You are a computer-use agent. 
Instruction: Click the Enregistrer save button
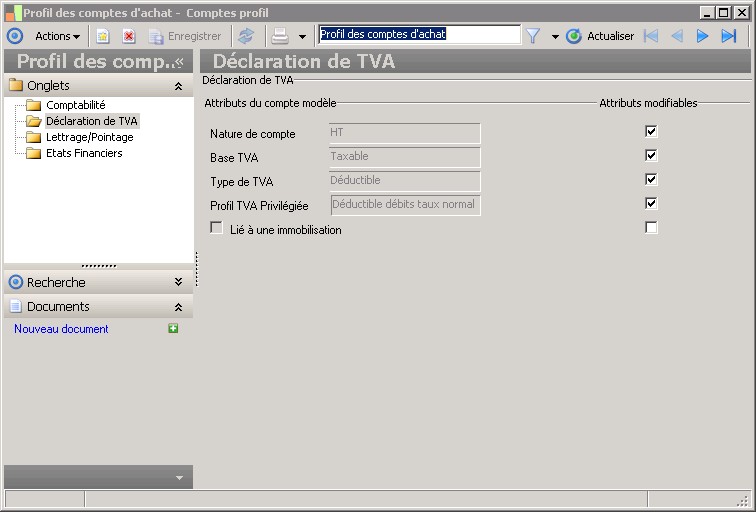185,36
